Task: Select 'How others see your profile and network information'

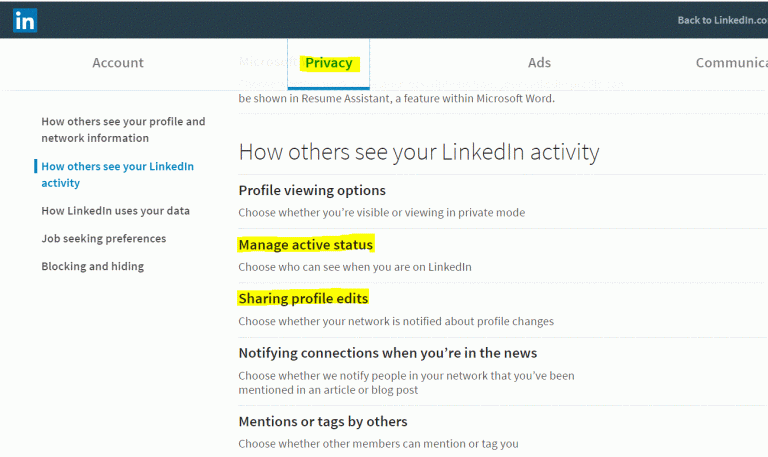Action: (x=123, y=130)
